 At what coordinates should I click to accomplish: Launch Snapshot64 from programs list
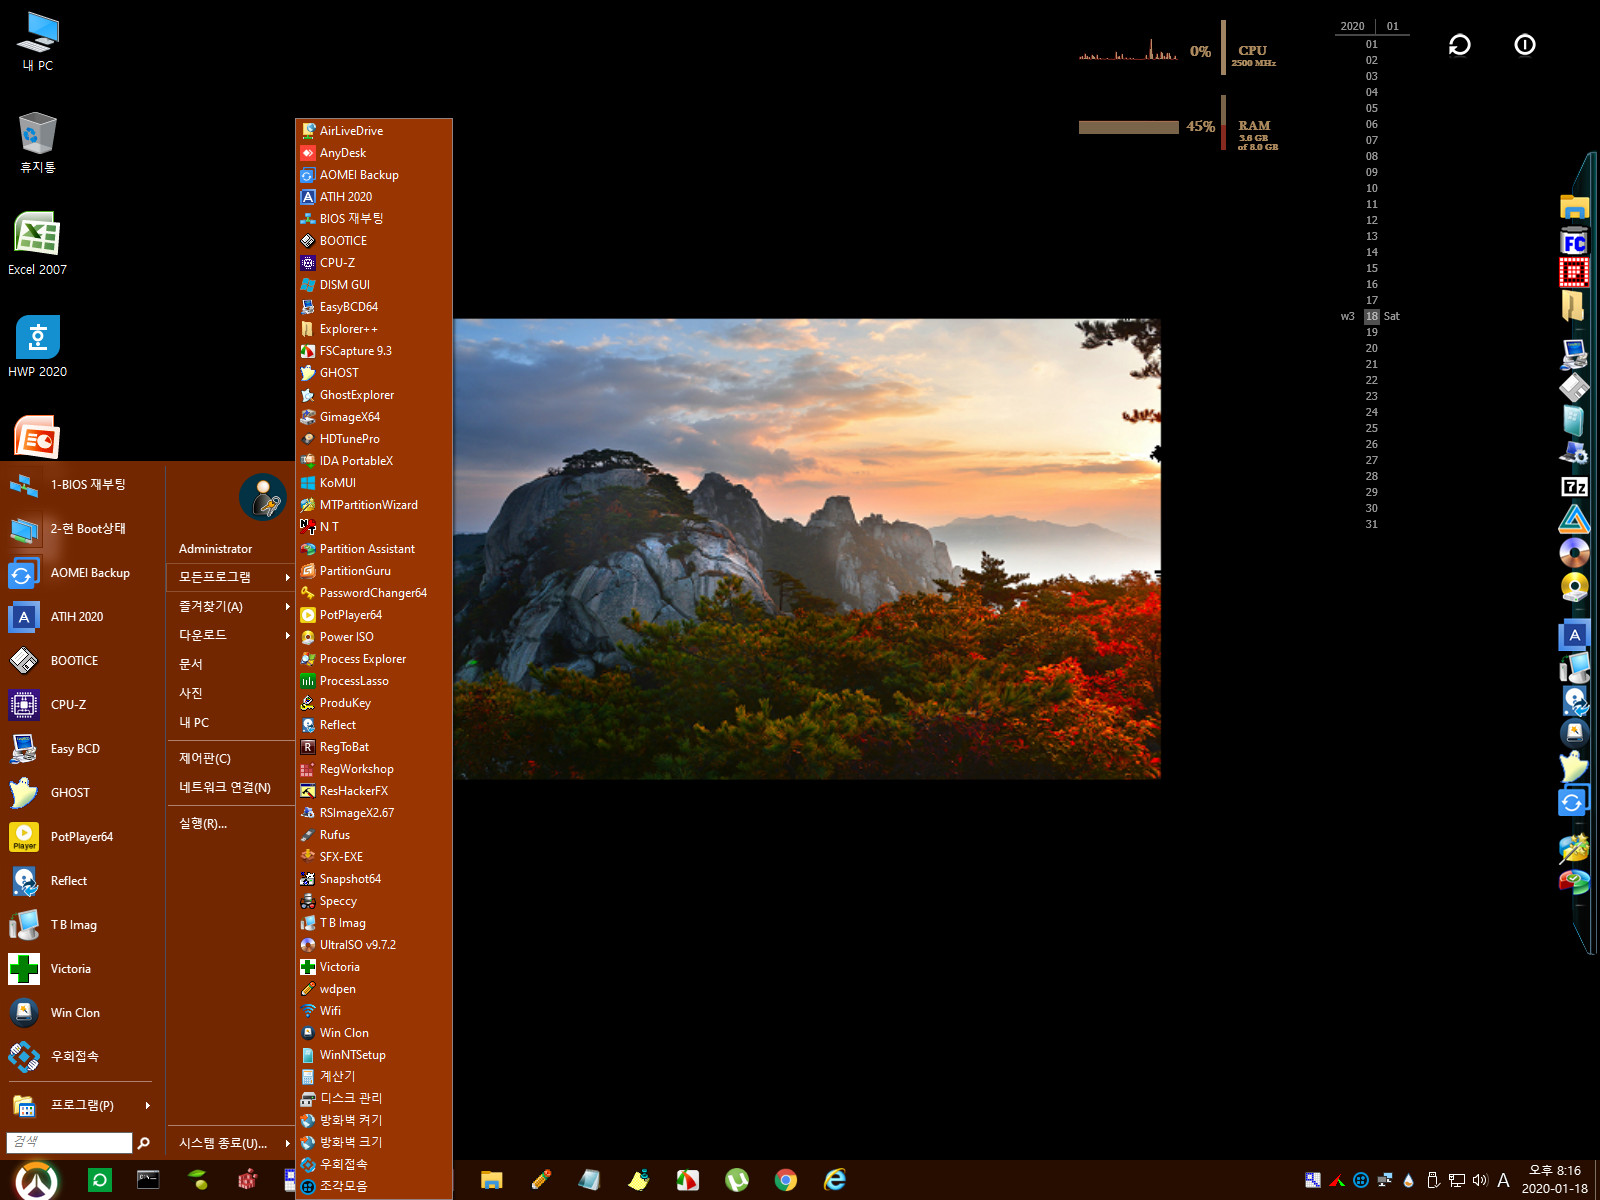374,879
